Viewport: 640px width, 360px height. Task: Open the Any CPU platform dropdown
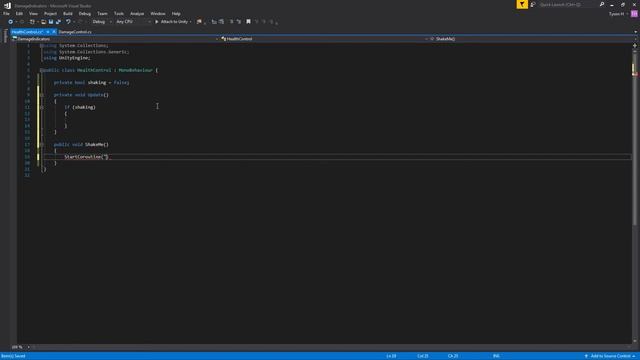[x=133, y=22]
